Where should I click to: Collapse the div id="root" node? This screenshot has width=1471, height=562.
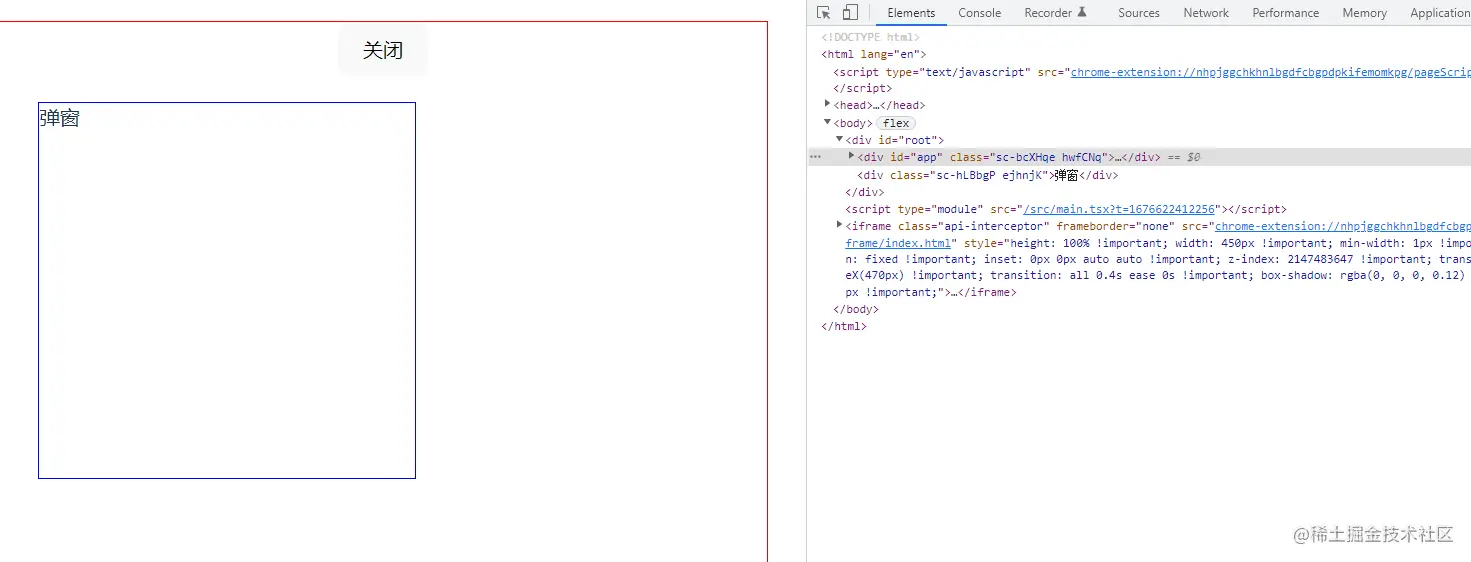click(840, 139)
